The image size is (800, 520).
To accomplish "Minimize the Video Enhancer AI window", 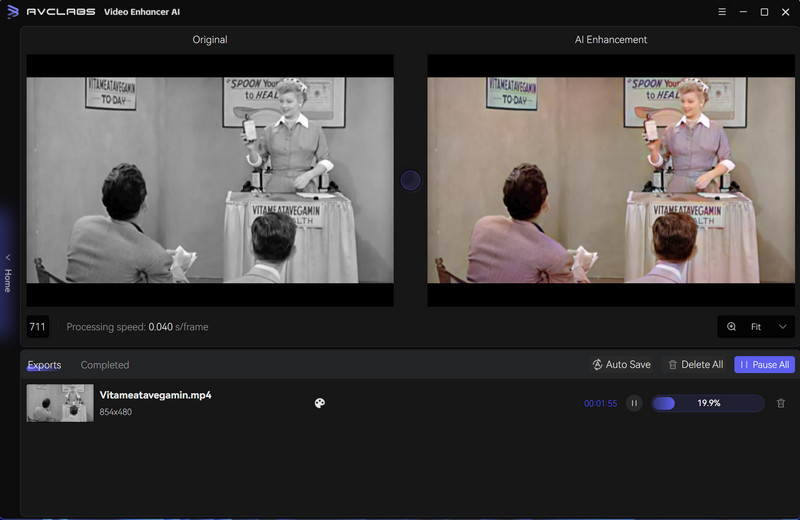I will (743, 12).
